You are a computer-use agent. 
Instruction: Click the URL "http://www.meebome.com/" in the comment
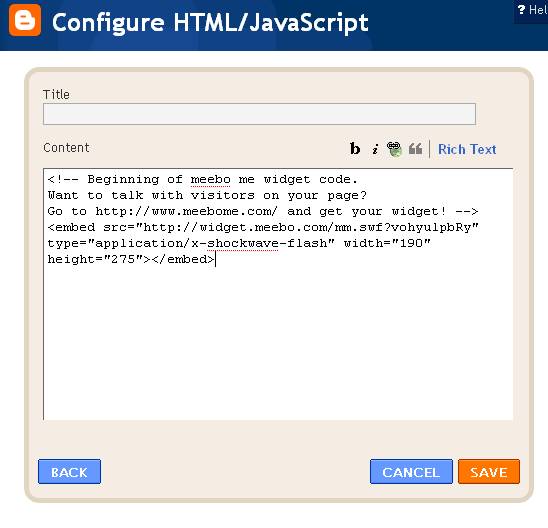click(187, 211)
